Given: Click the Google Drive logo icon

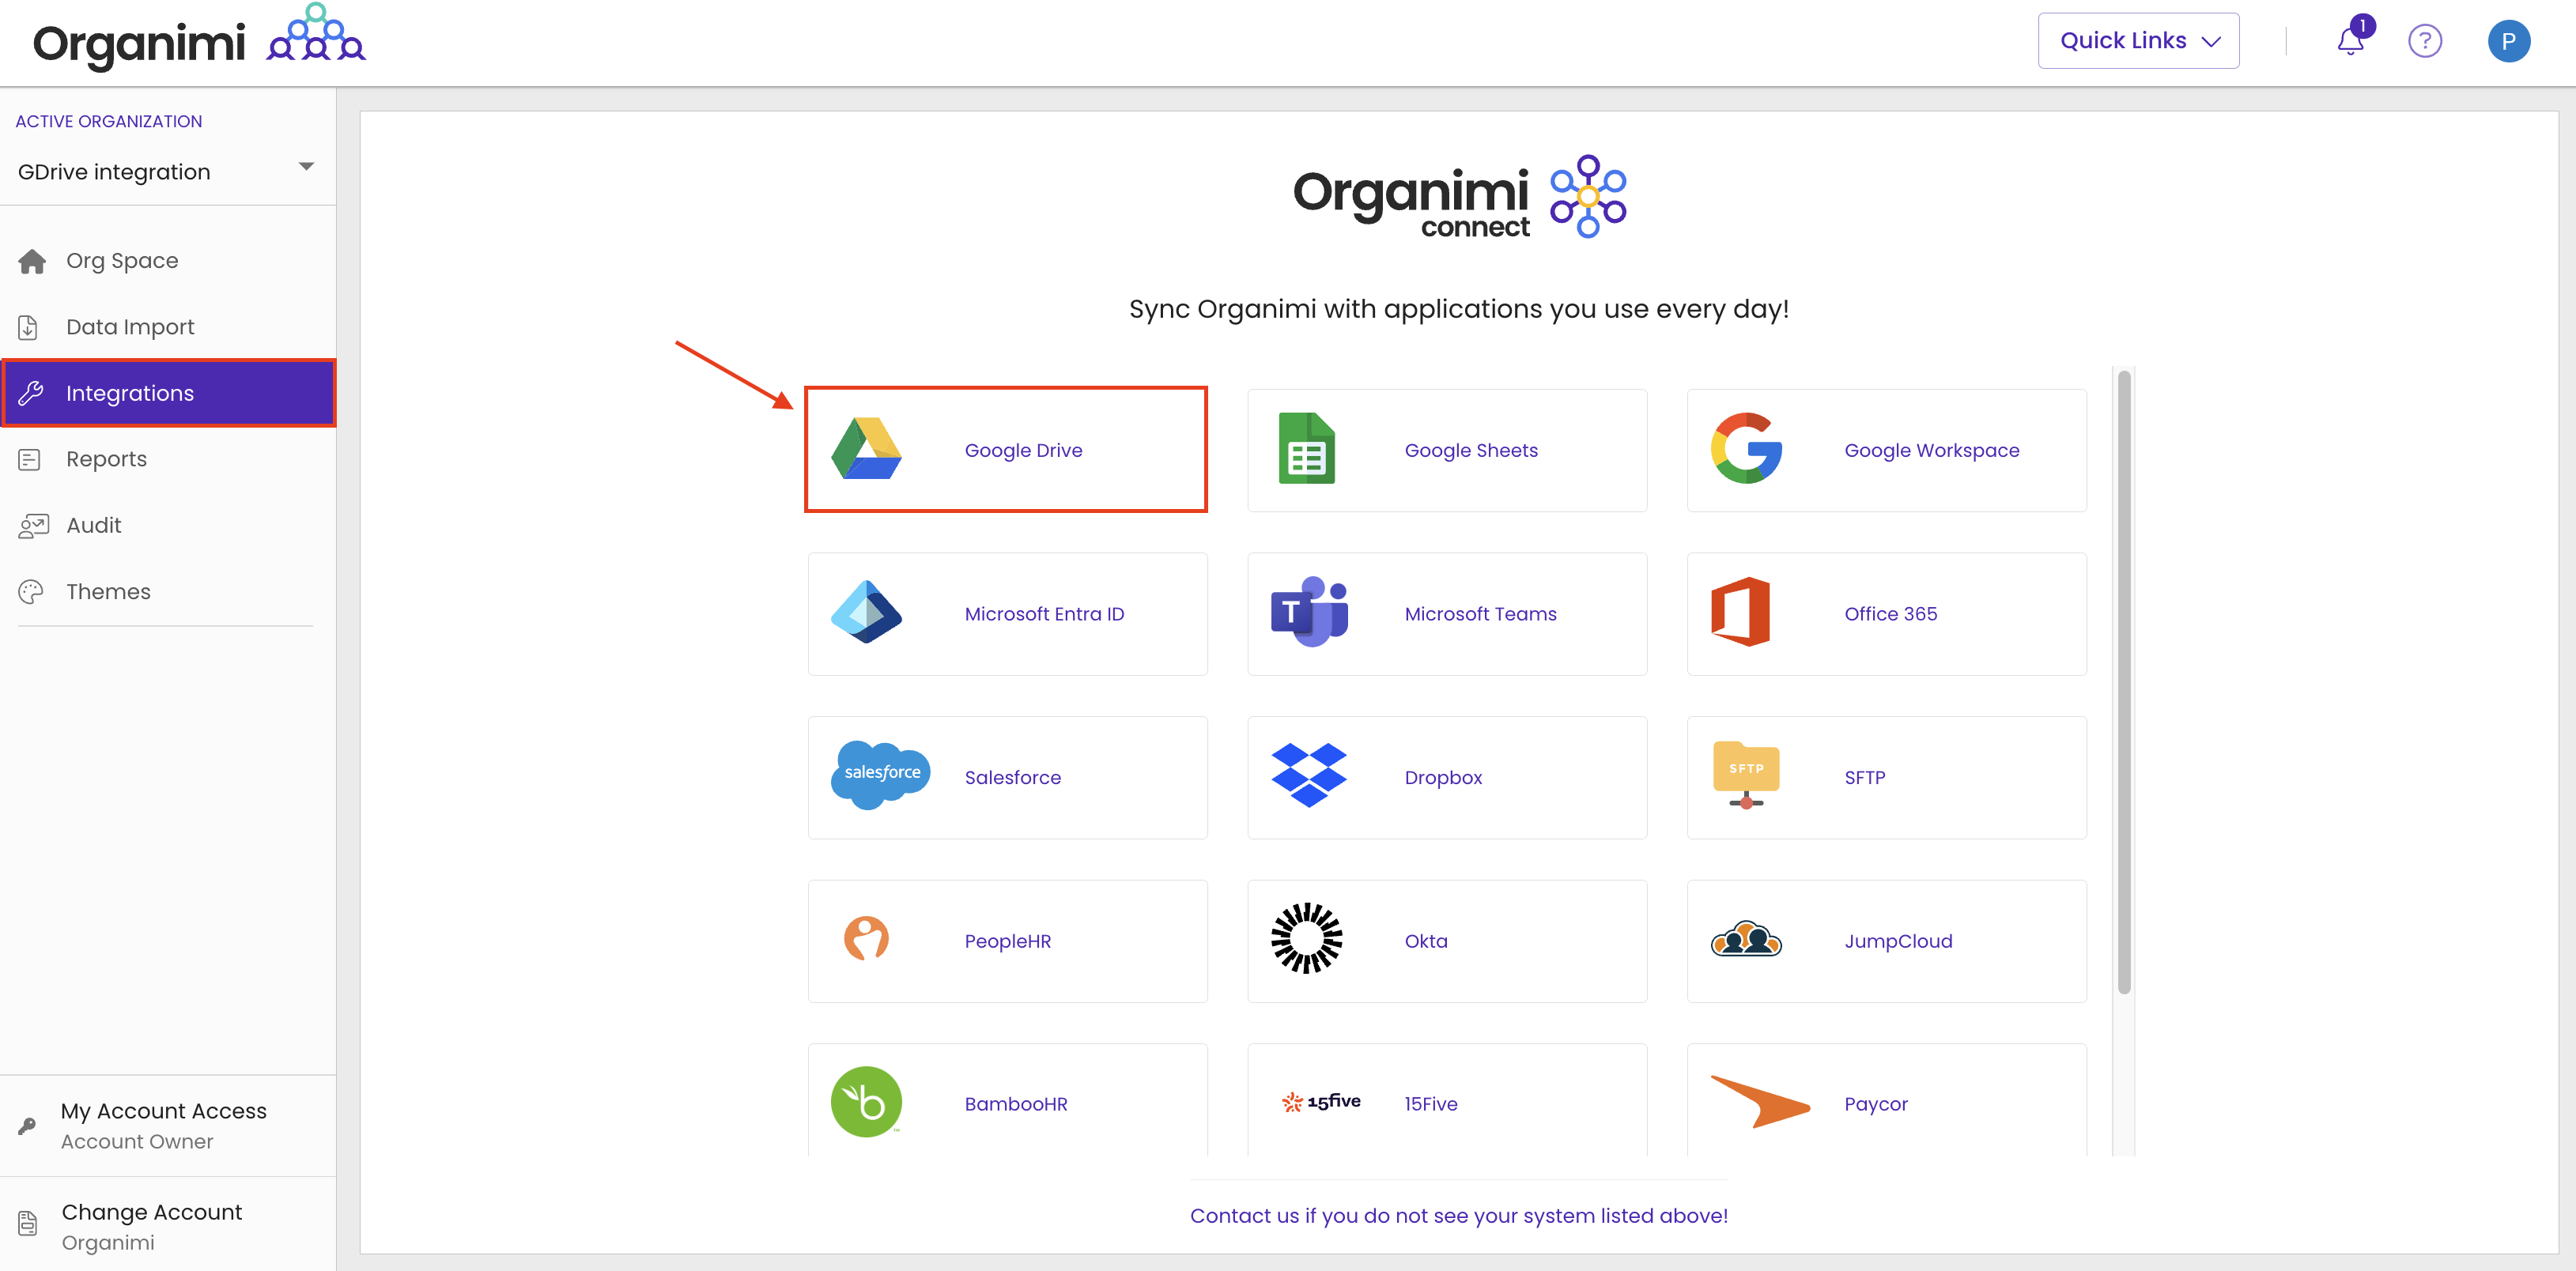Looking at the screenshot, I should (866, 449).
